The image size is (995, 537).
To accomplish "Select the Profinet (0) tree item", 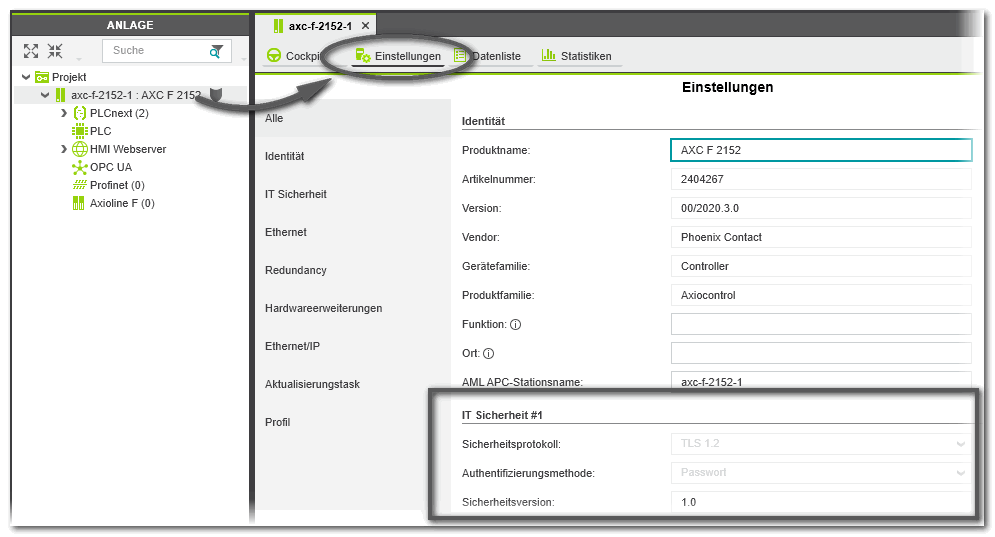I will [x=117, y=185].
